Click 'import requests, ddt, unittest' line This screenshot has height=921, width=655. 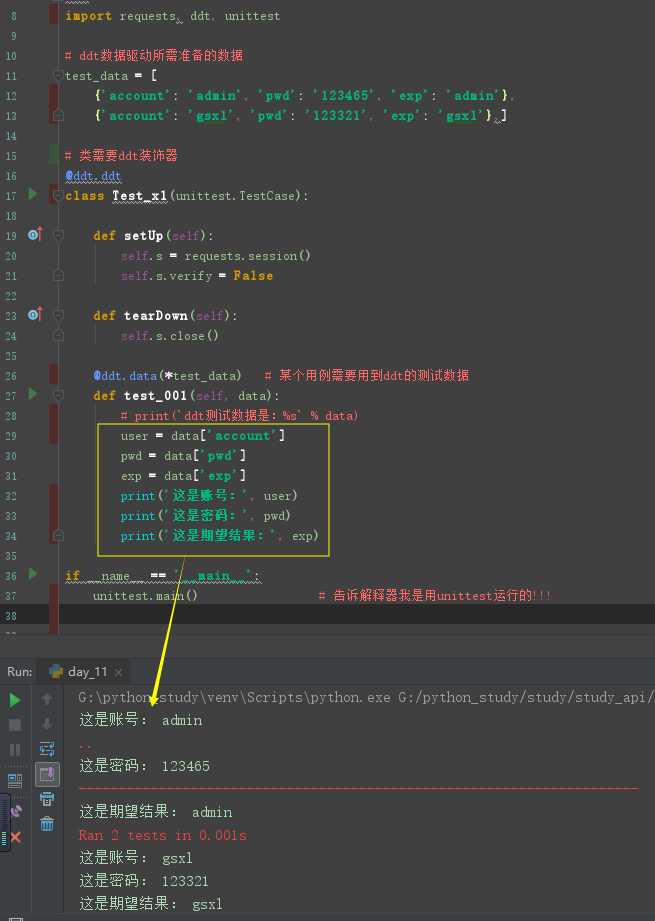173,16
